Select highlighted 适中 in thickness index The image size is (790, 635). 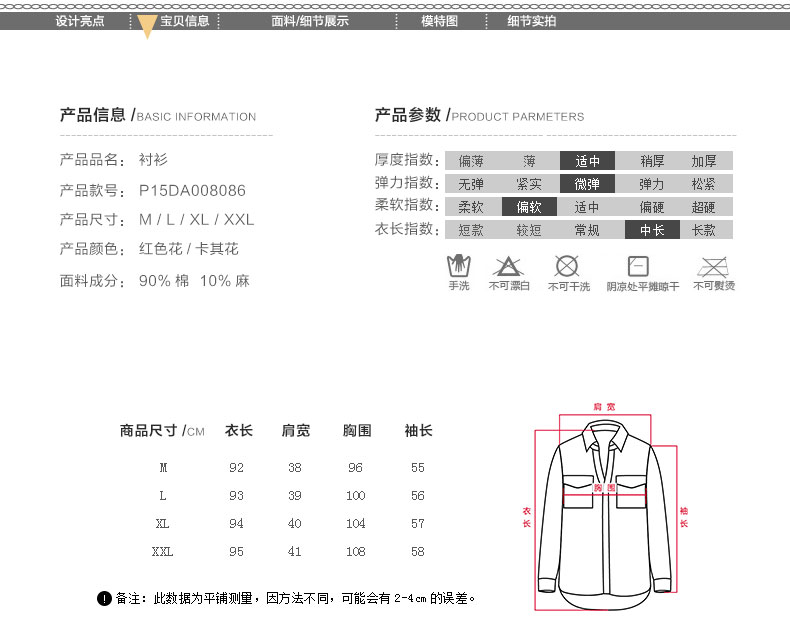[587, 161]
